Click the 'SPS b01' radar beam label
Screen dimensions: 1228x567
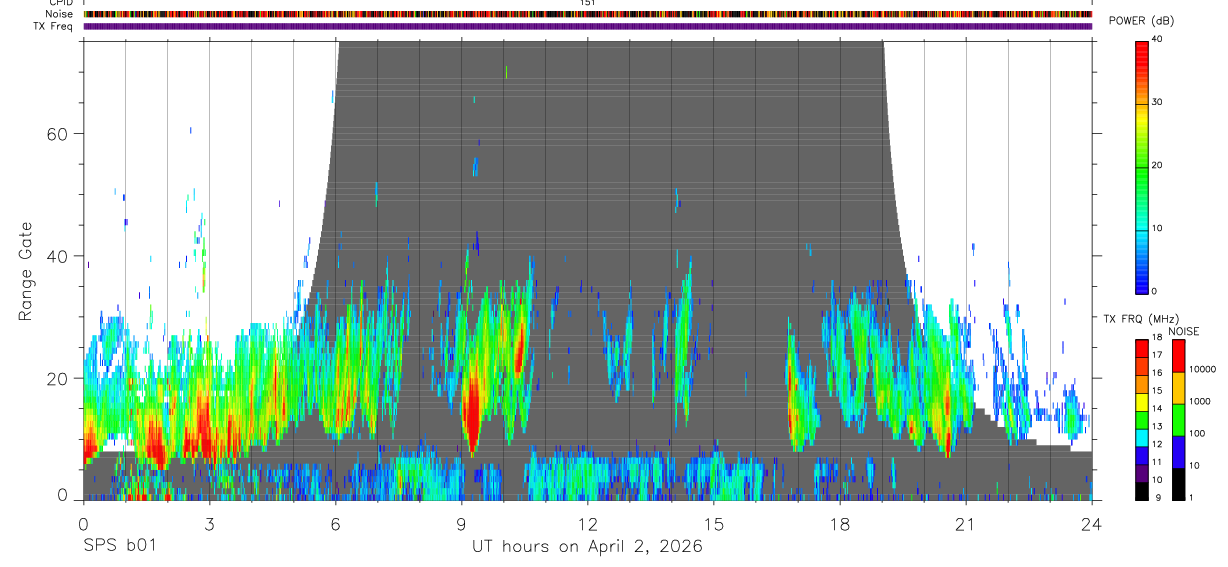pos(119,547)
